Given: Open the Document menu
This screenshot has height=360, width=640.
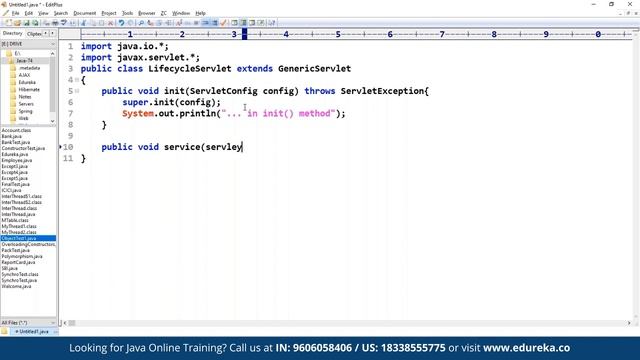Looking at the screenshot, I should pyautogui.click(x=84, y=13).
